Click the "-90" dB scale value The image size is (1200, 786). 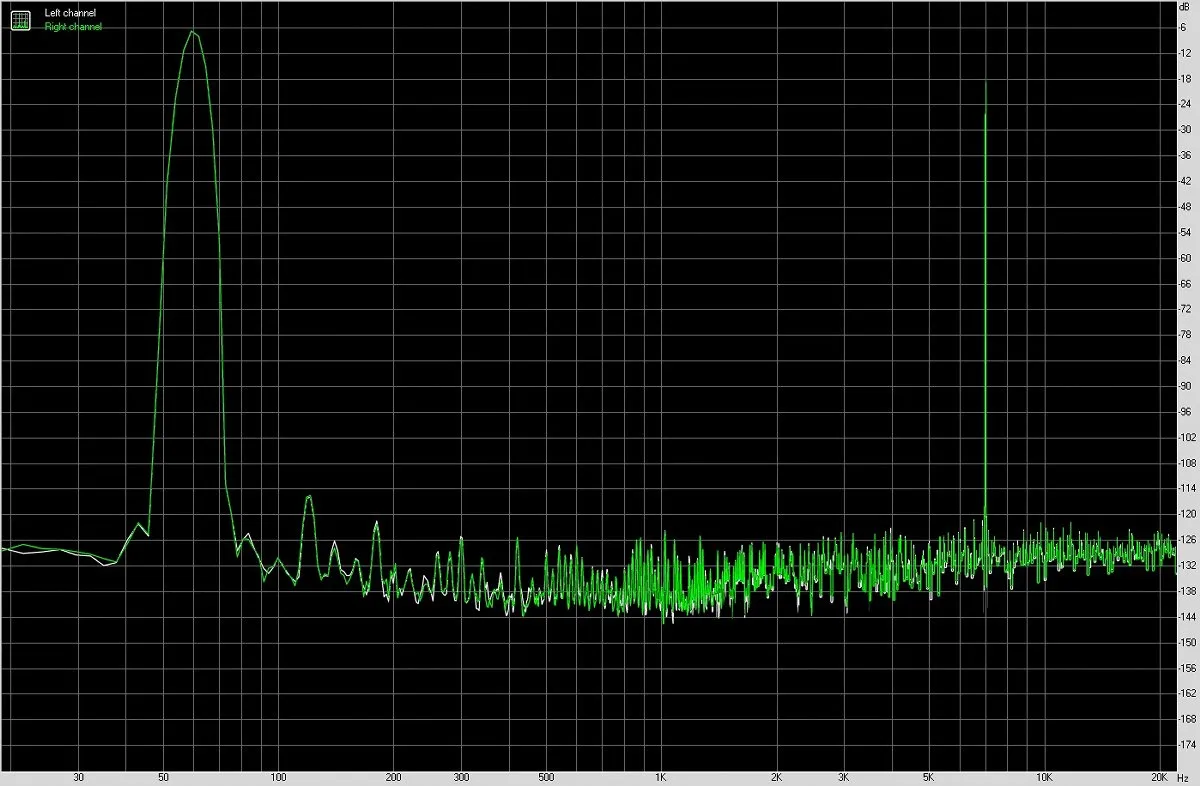point(1186,386)
